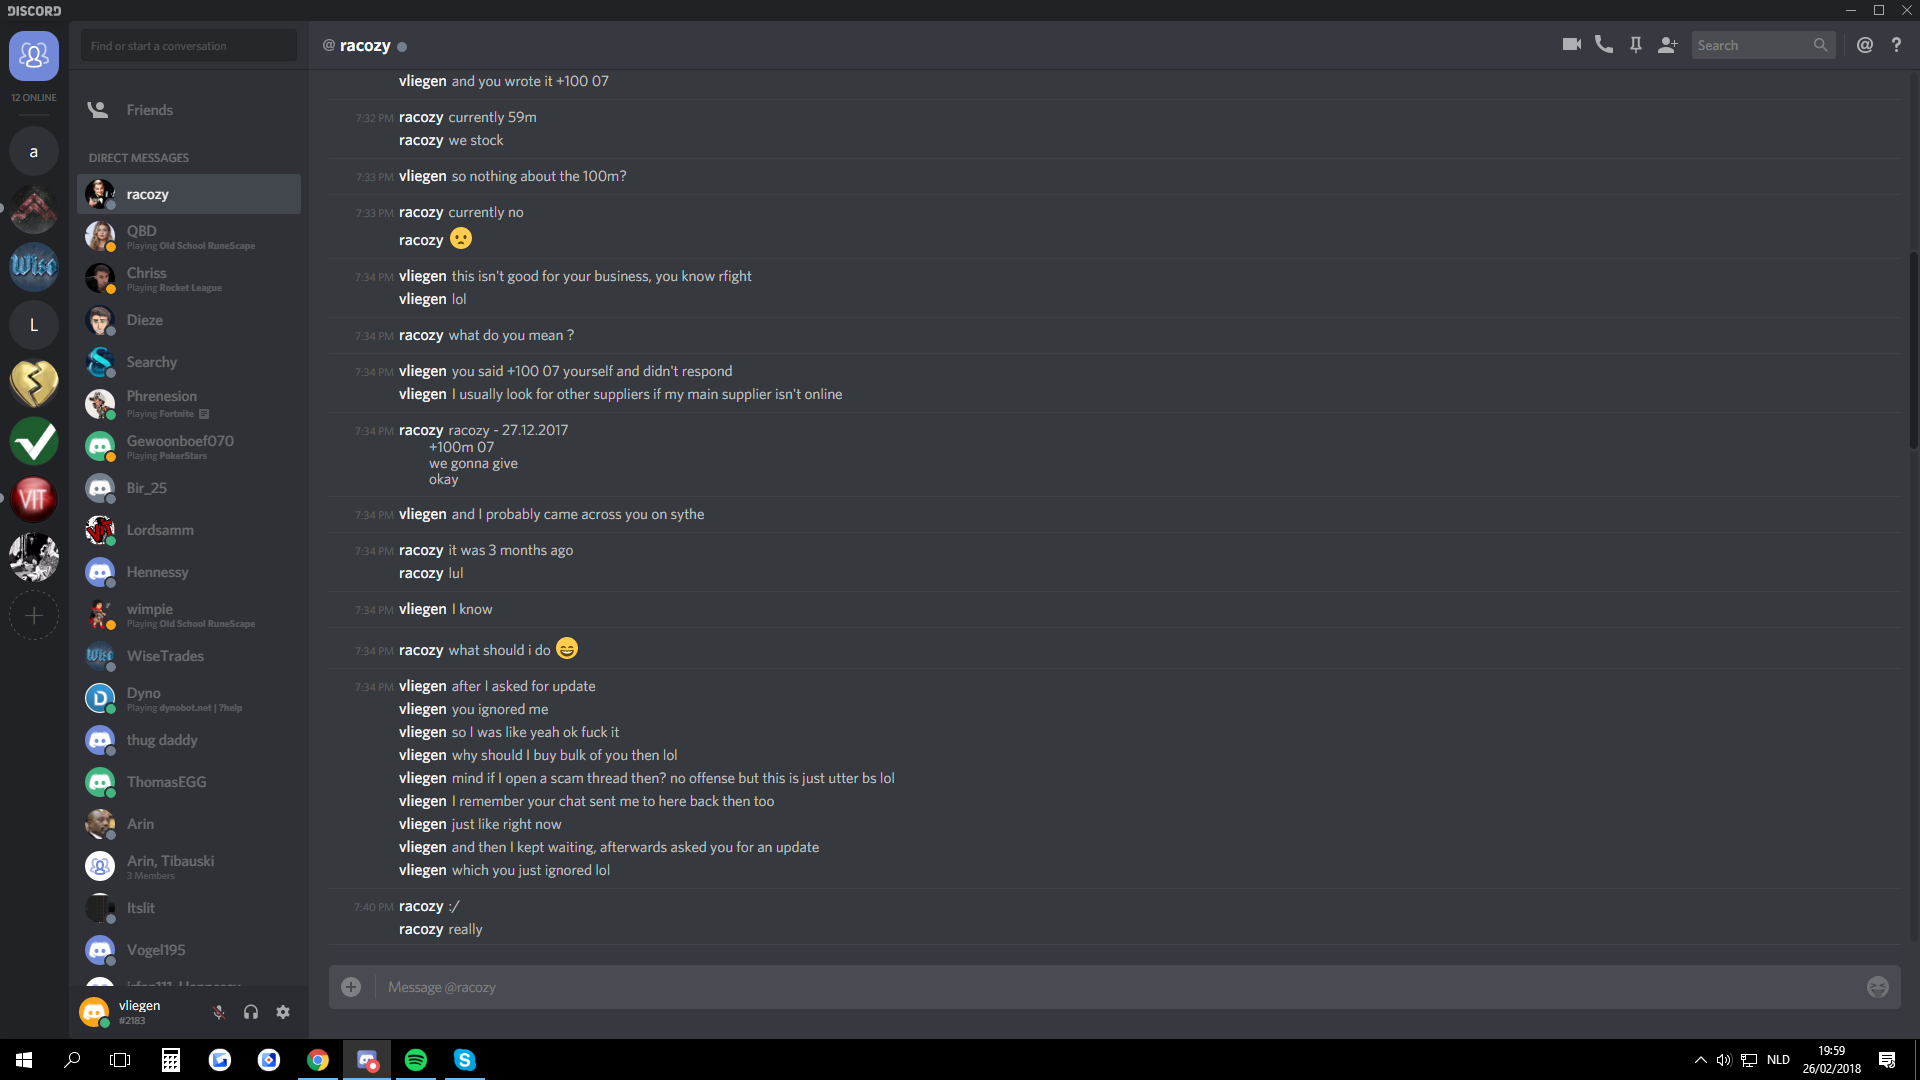Click Find or start a conversation field
Screen dimensions: 1920x1080
coord(189,46)
